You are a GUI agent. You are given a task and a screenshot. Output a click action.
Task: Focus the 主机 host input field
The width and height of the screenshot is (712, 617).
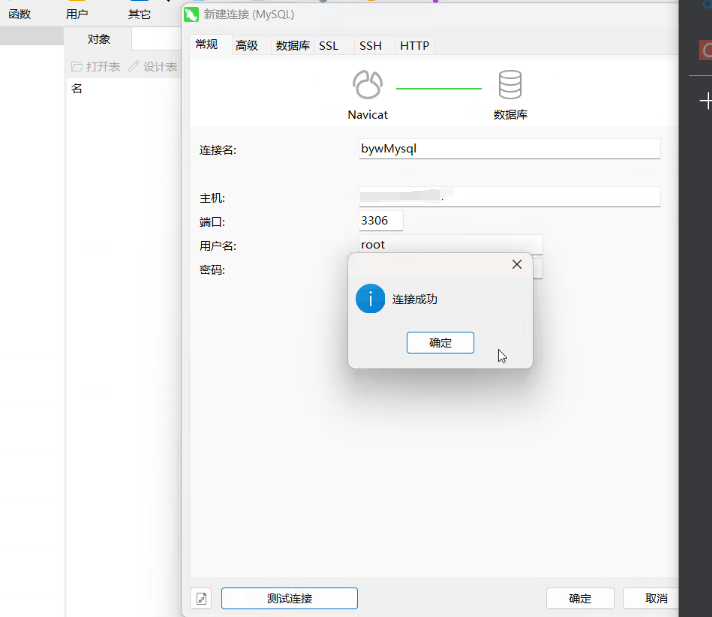509,197
